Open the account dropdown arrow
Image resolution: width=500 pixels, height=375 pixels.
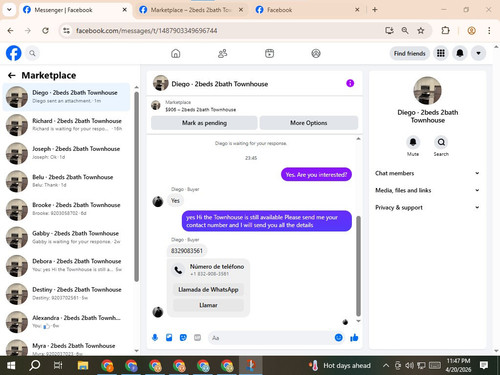pyautogui.click(x=478, y=53)
